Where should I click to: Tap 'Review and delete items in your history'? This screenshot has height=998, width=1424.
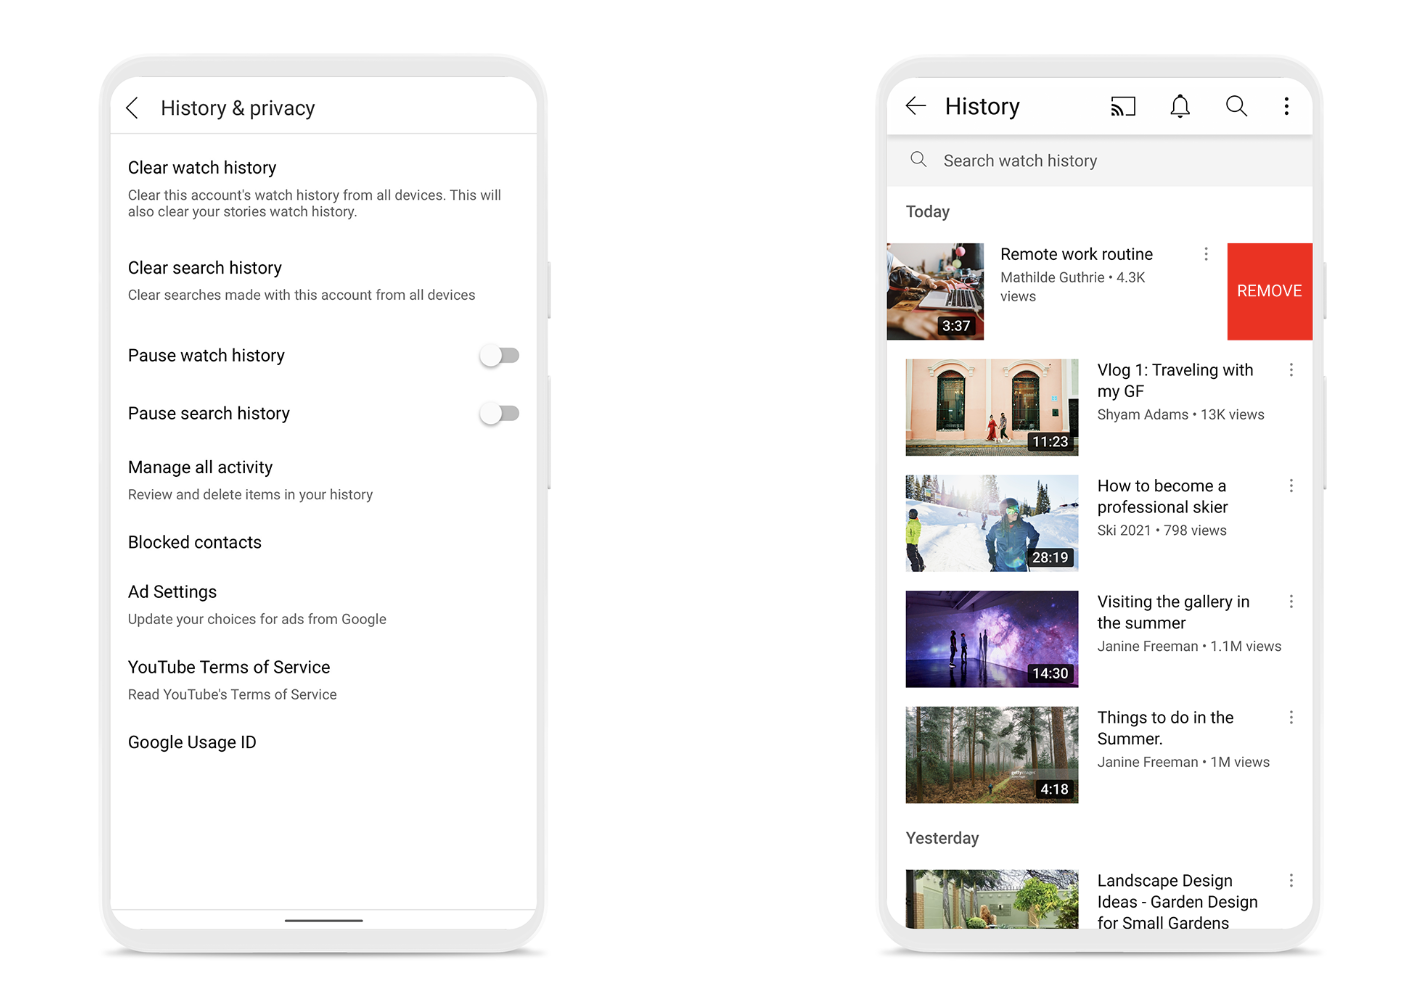[x=250, y=495]
